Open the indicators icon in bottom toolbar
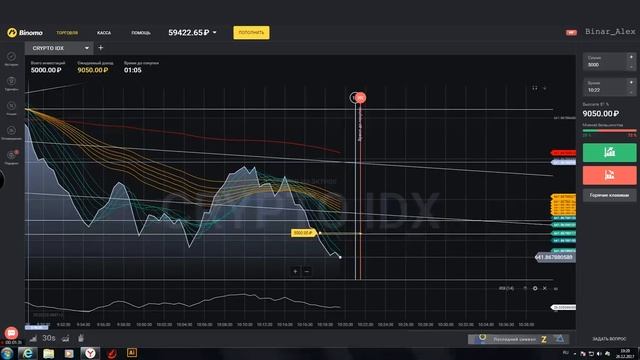 (x=65, y=338)
